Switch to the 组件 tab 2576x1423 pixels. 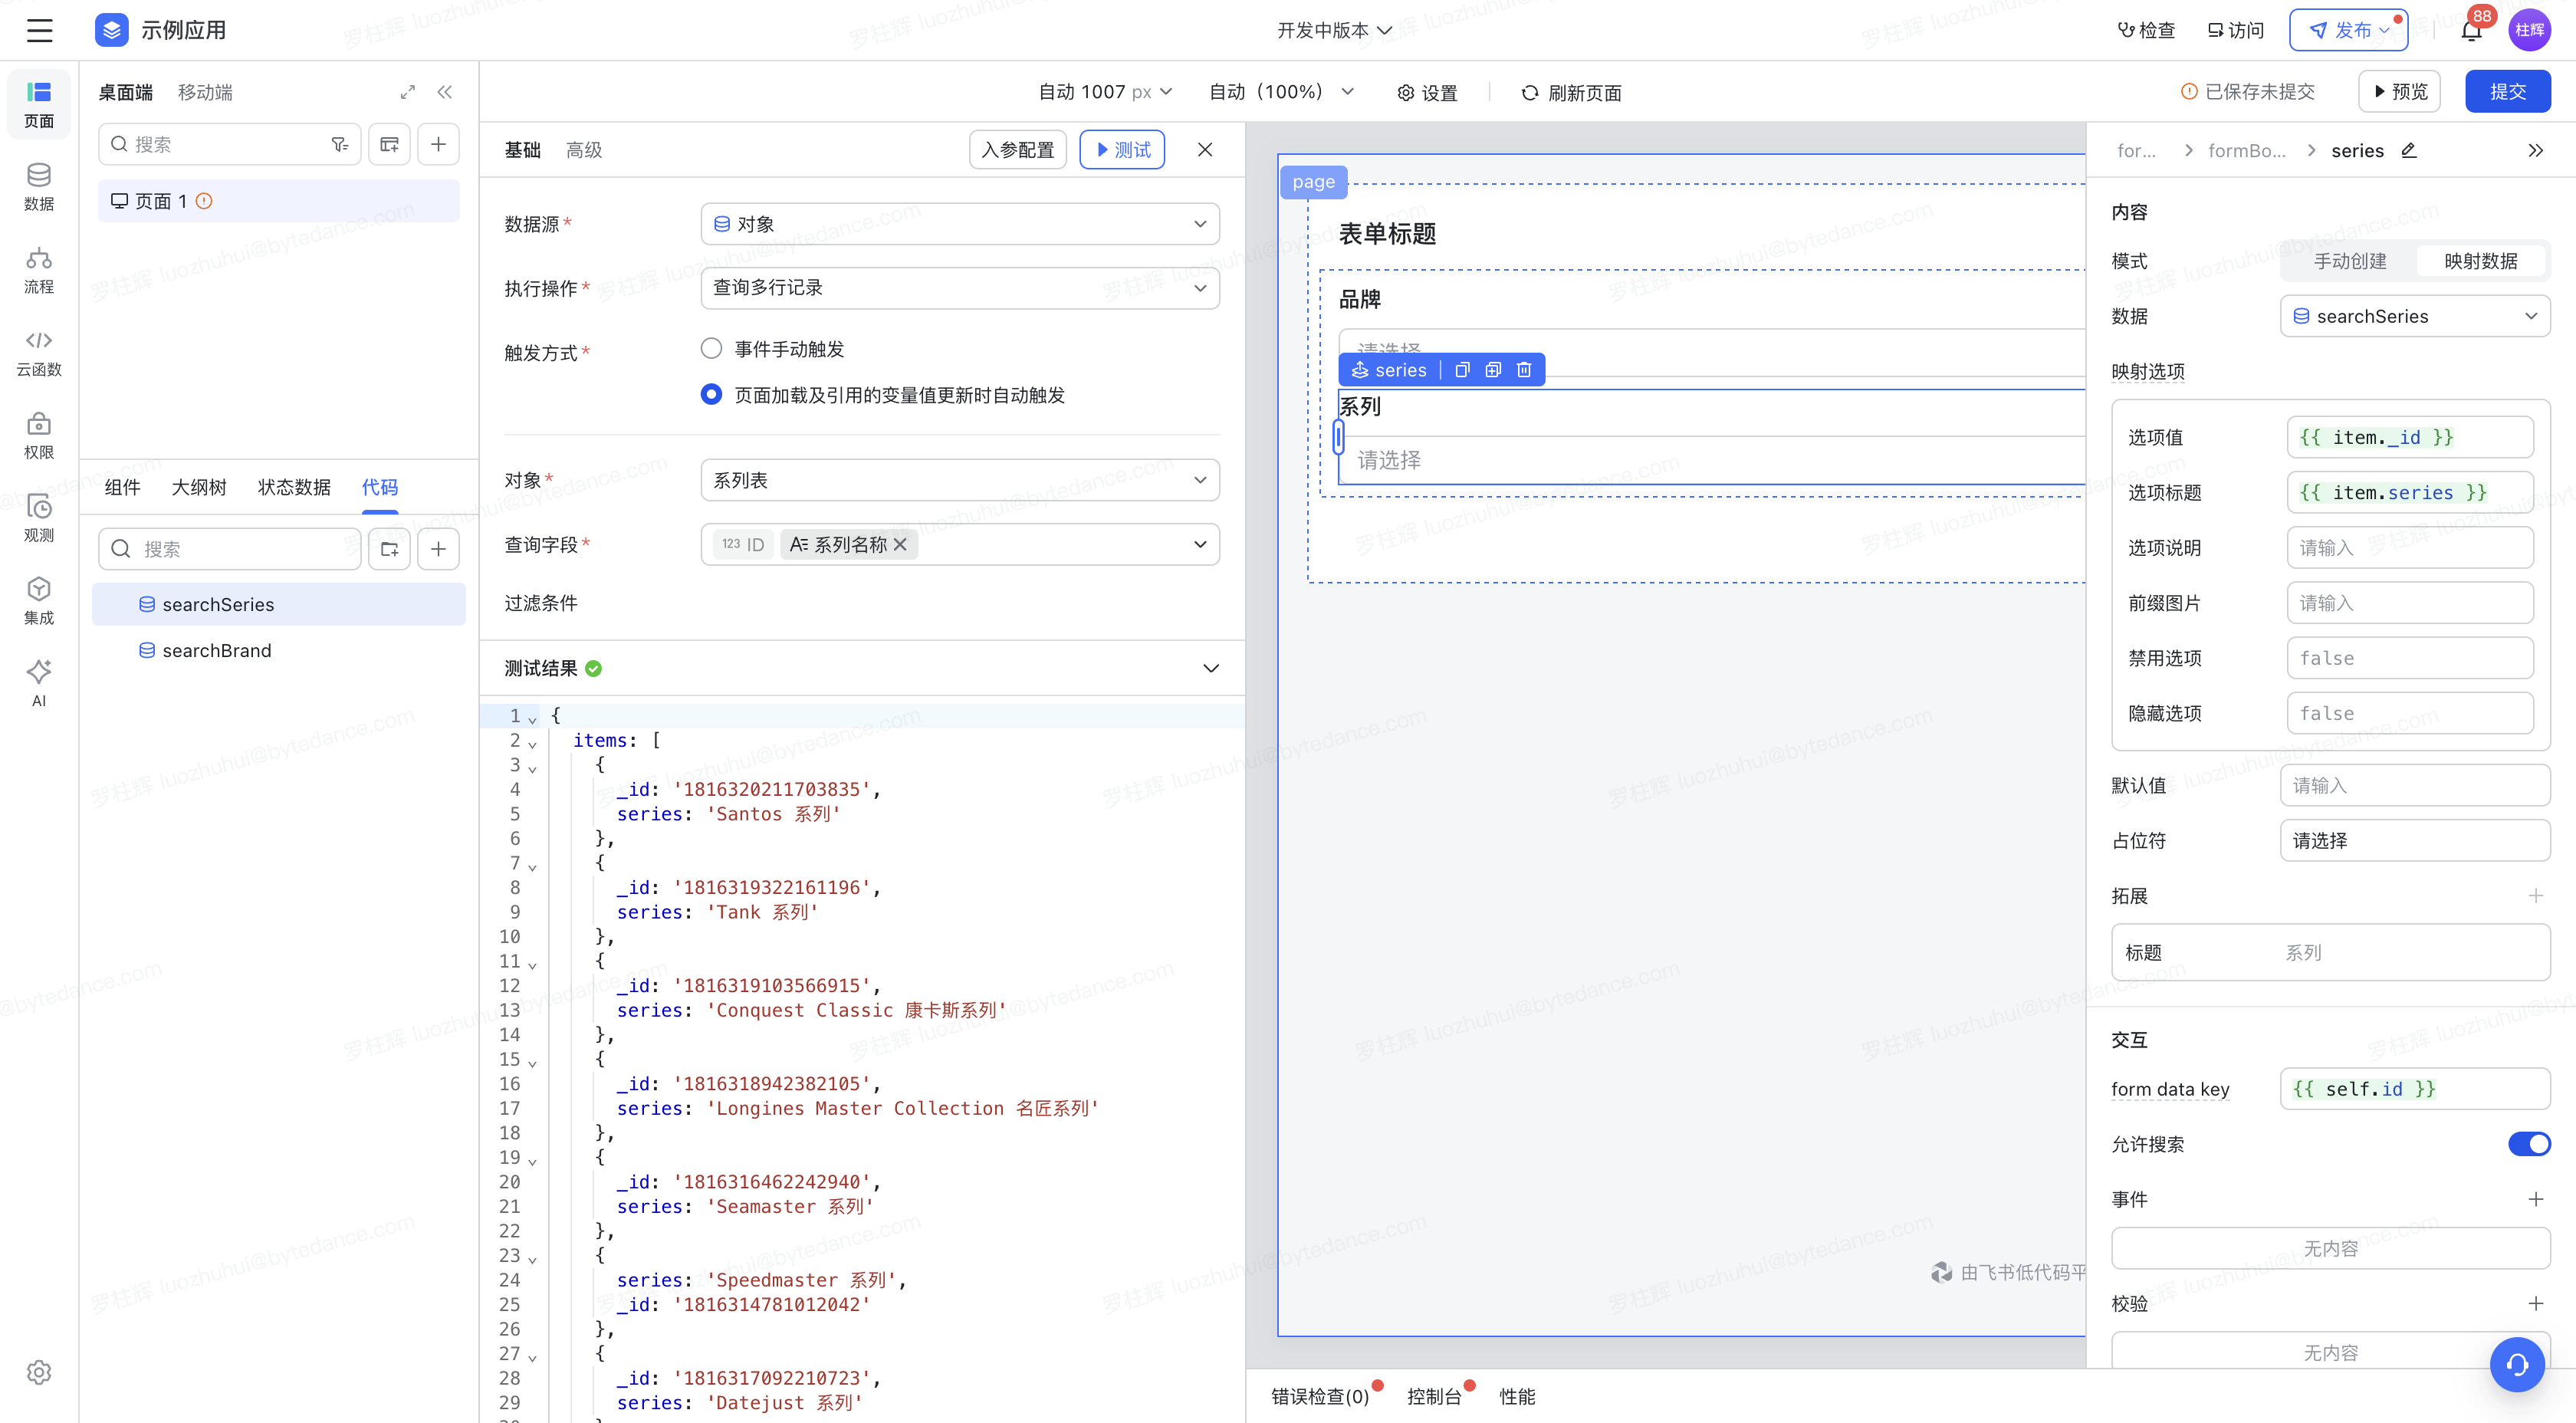pyautogui.click(x=123, y=487)
